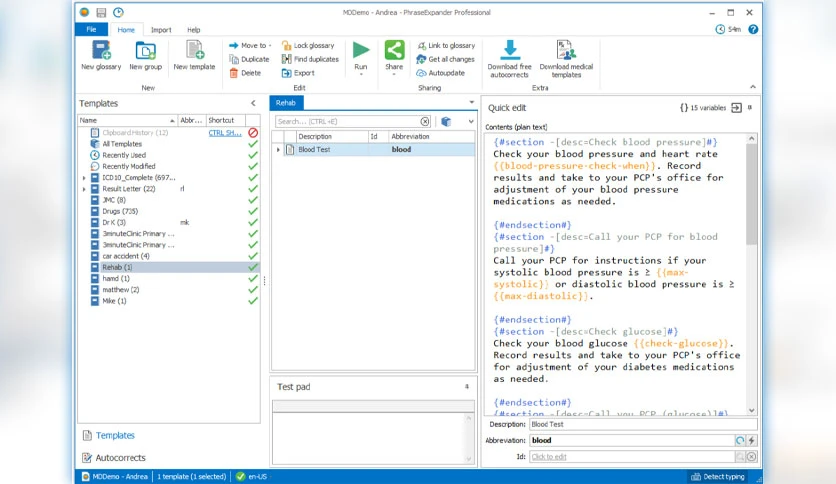Pin the Quick edit panel
The width and height of the screenshot is (836, 484).
(750, 108)
